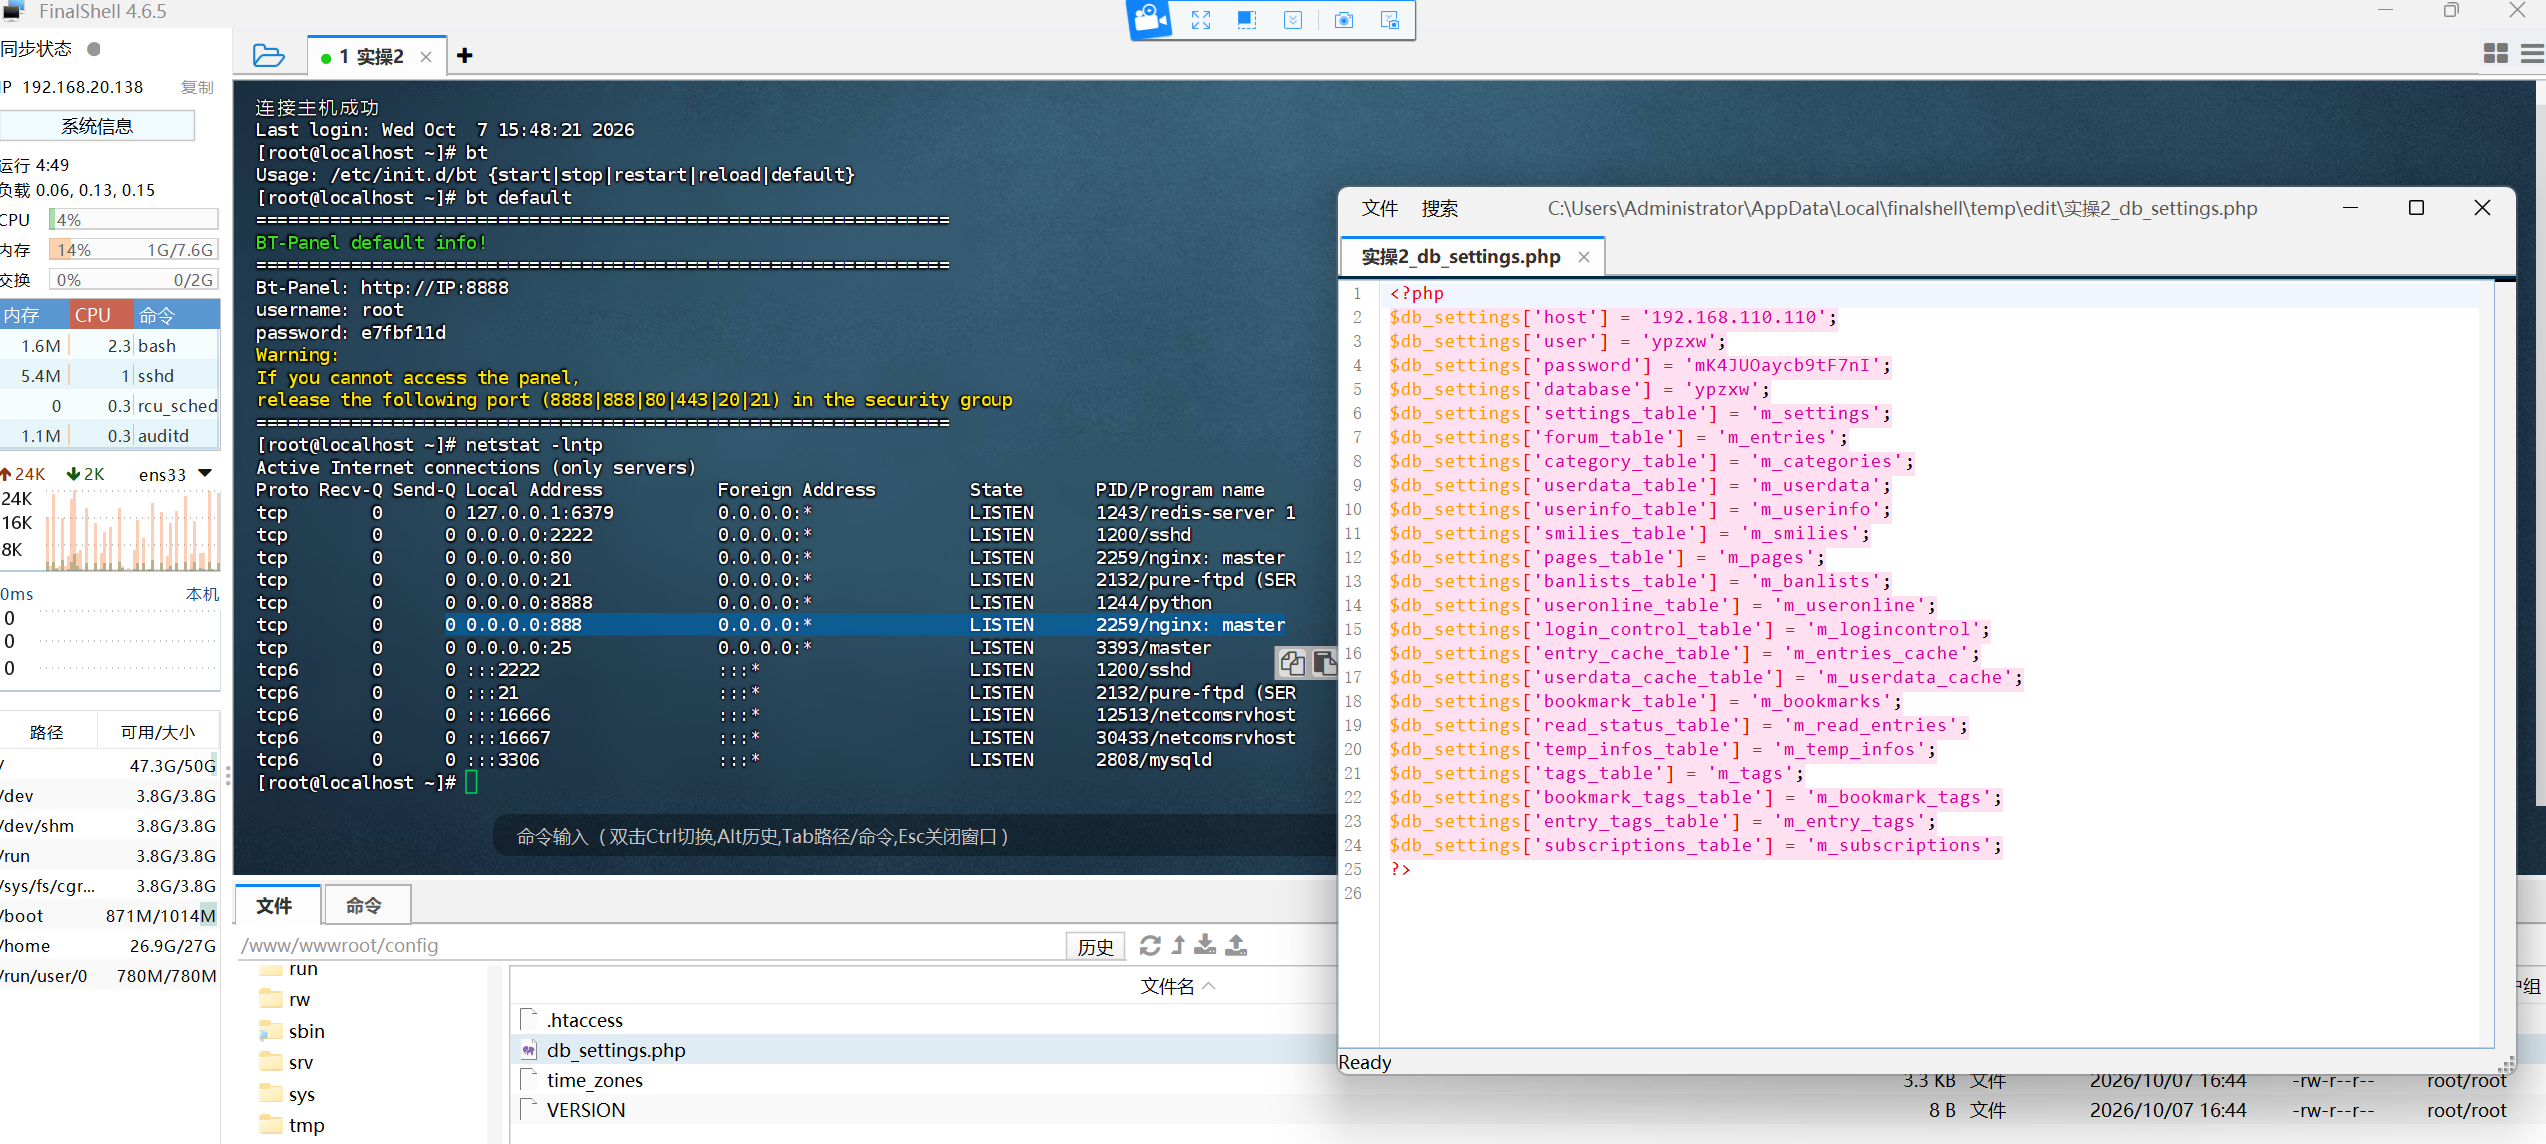Open the 搜索 menu in editor window

1439,208
